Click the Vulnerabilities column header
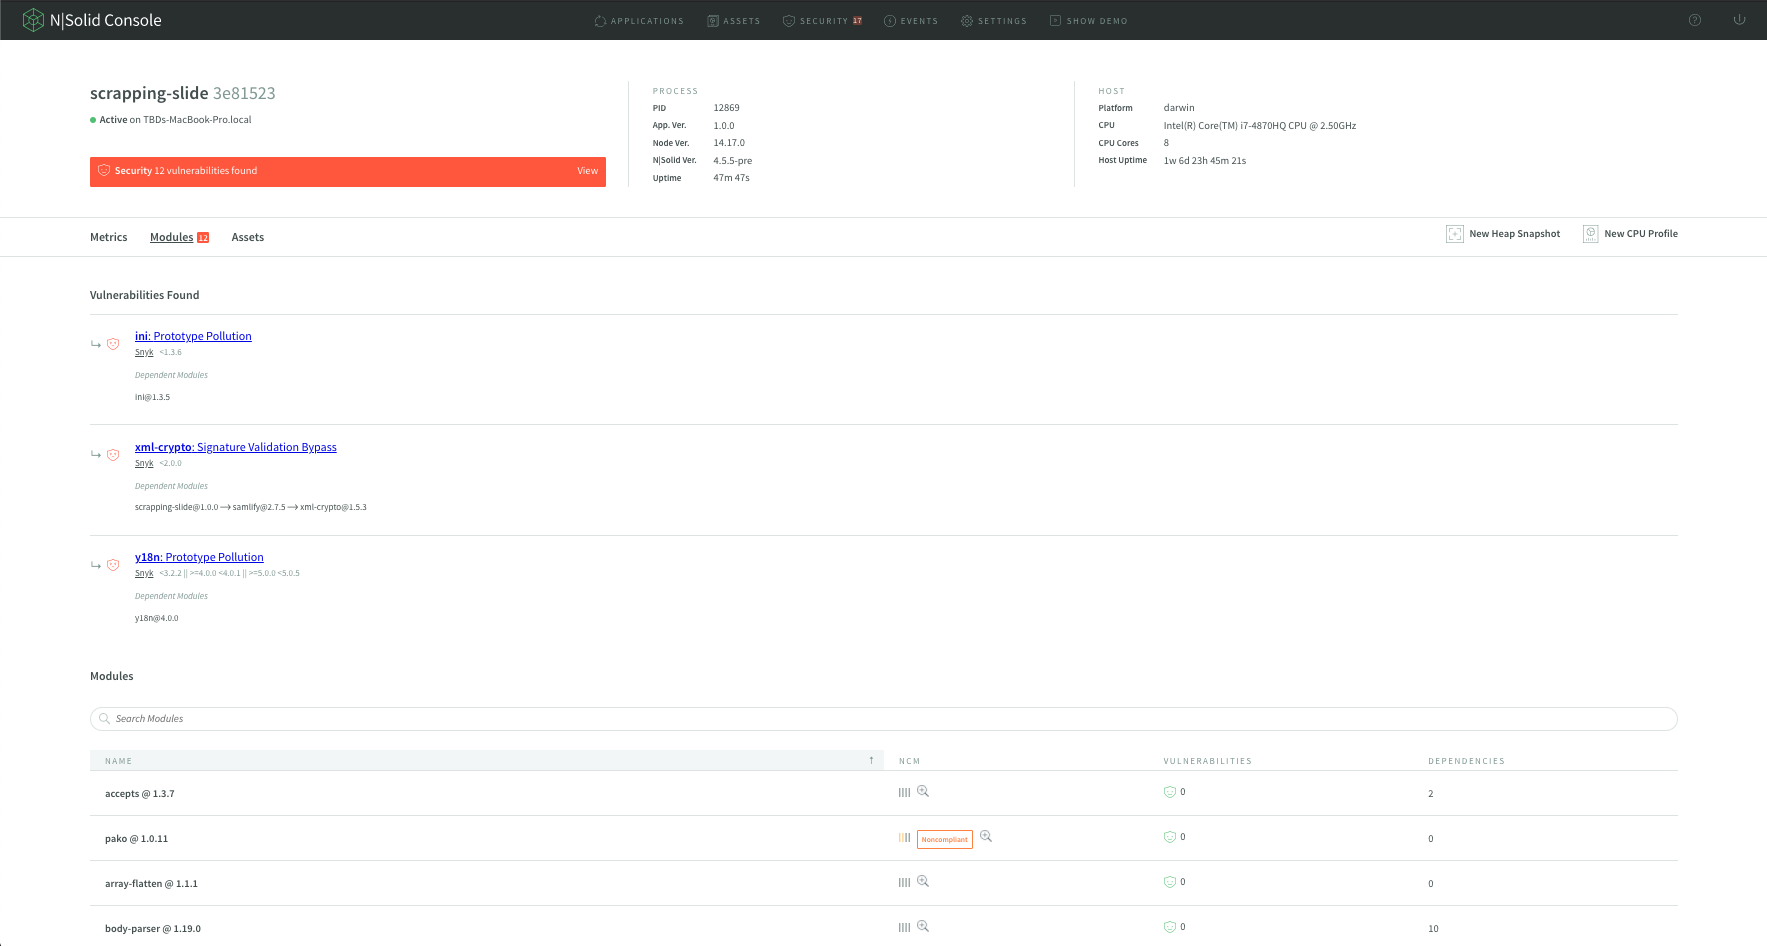1767x946 pixels. (x=1207, y=761)
